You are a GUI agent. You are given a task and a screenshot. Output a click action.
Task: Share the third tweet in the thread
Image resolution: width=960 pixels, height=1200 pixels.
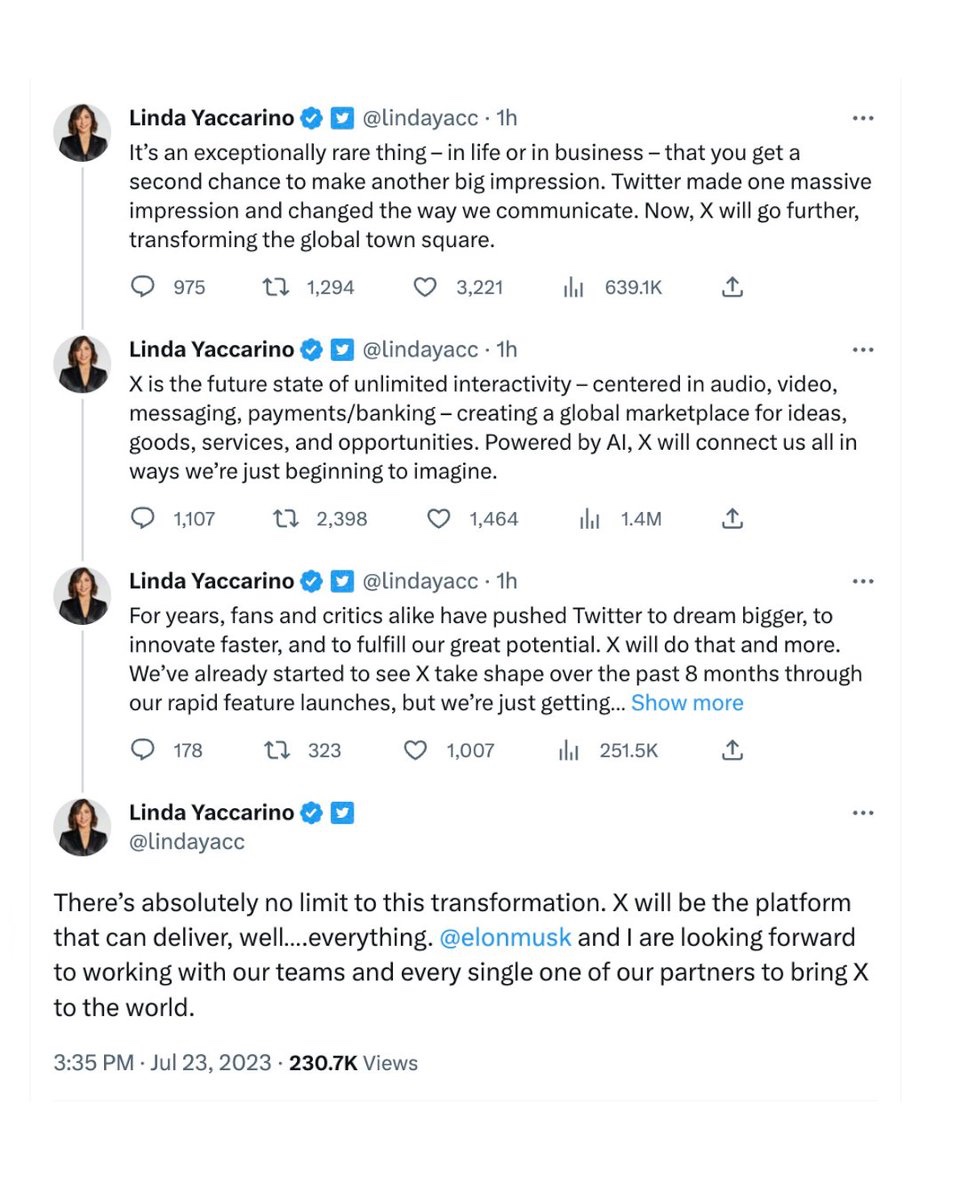(x=732, y=750)
